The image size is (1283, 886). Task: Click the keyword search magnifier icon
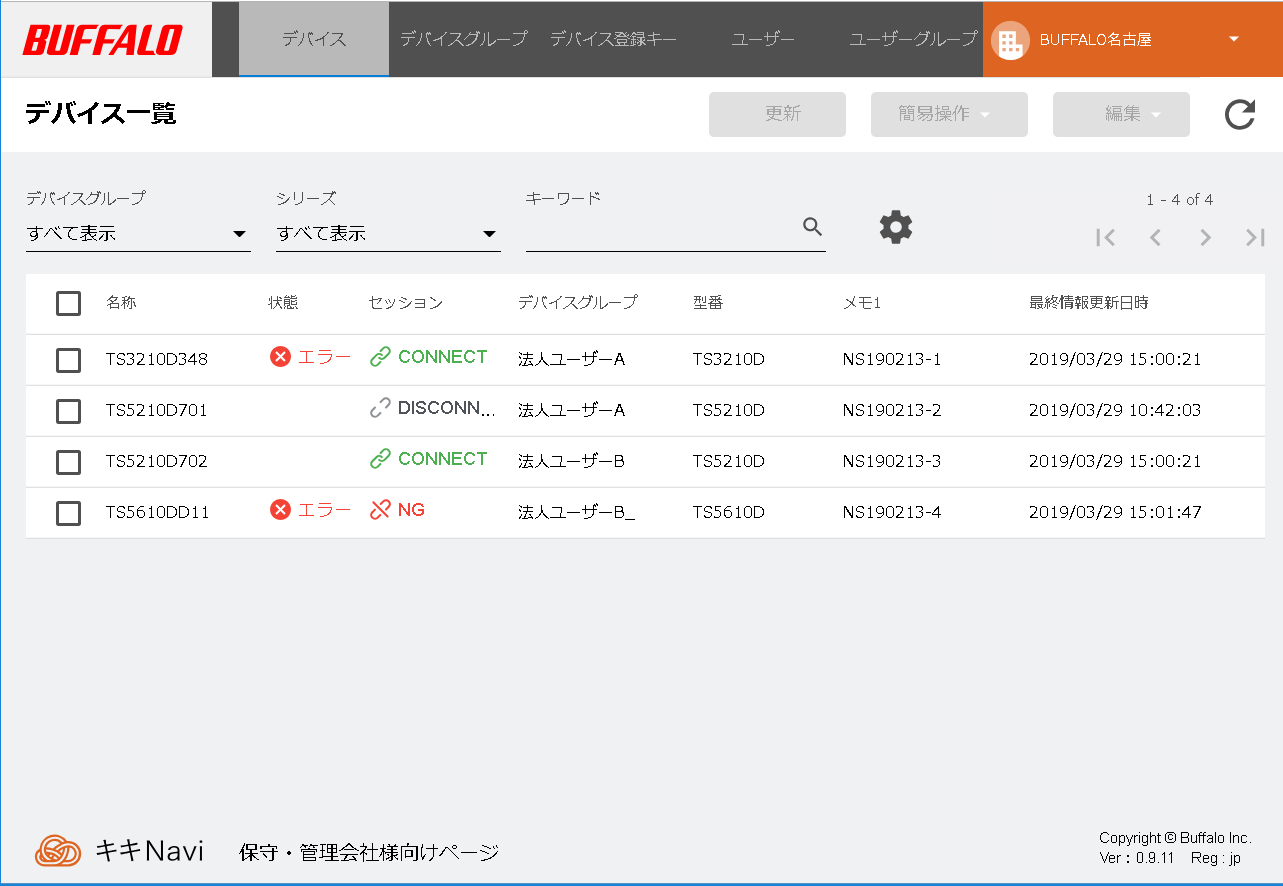coord(813,227)
